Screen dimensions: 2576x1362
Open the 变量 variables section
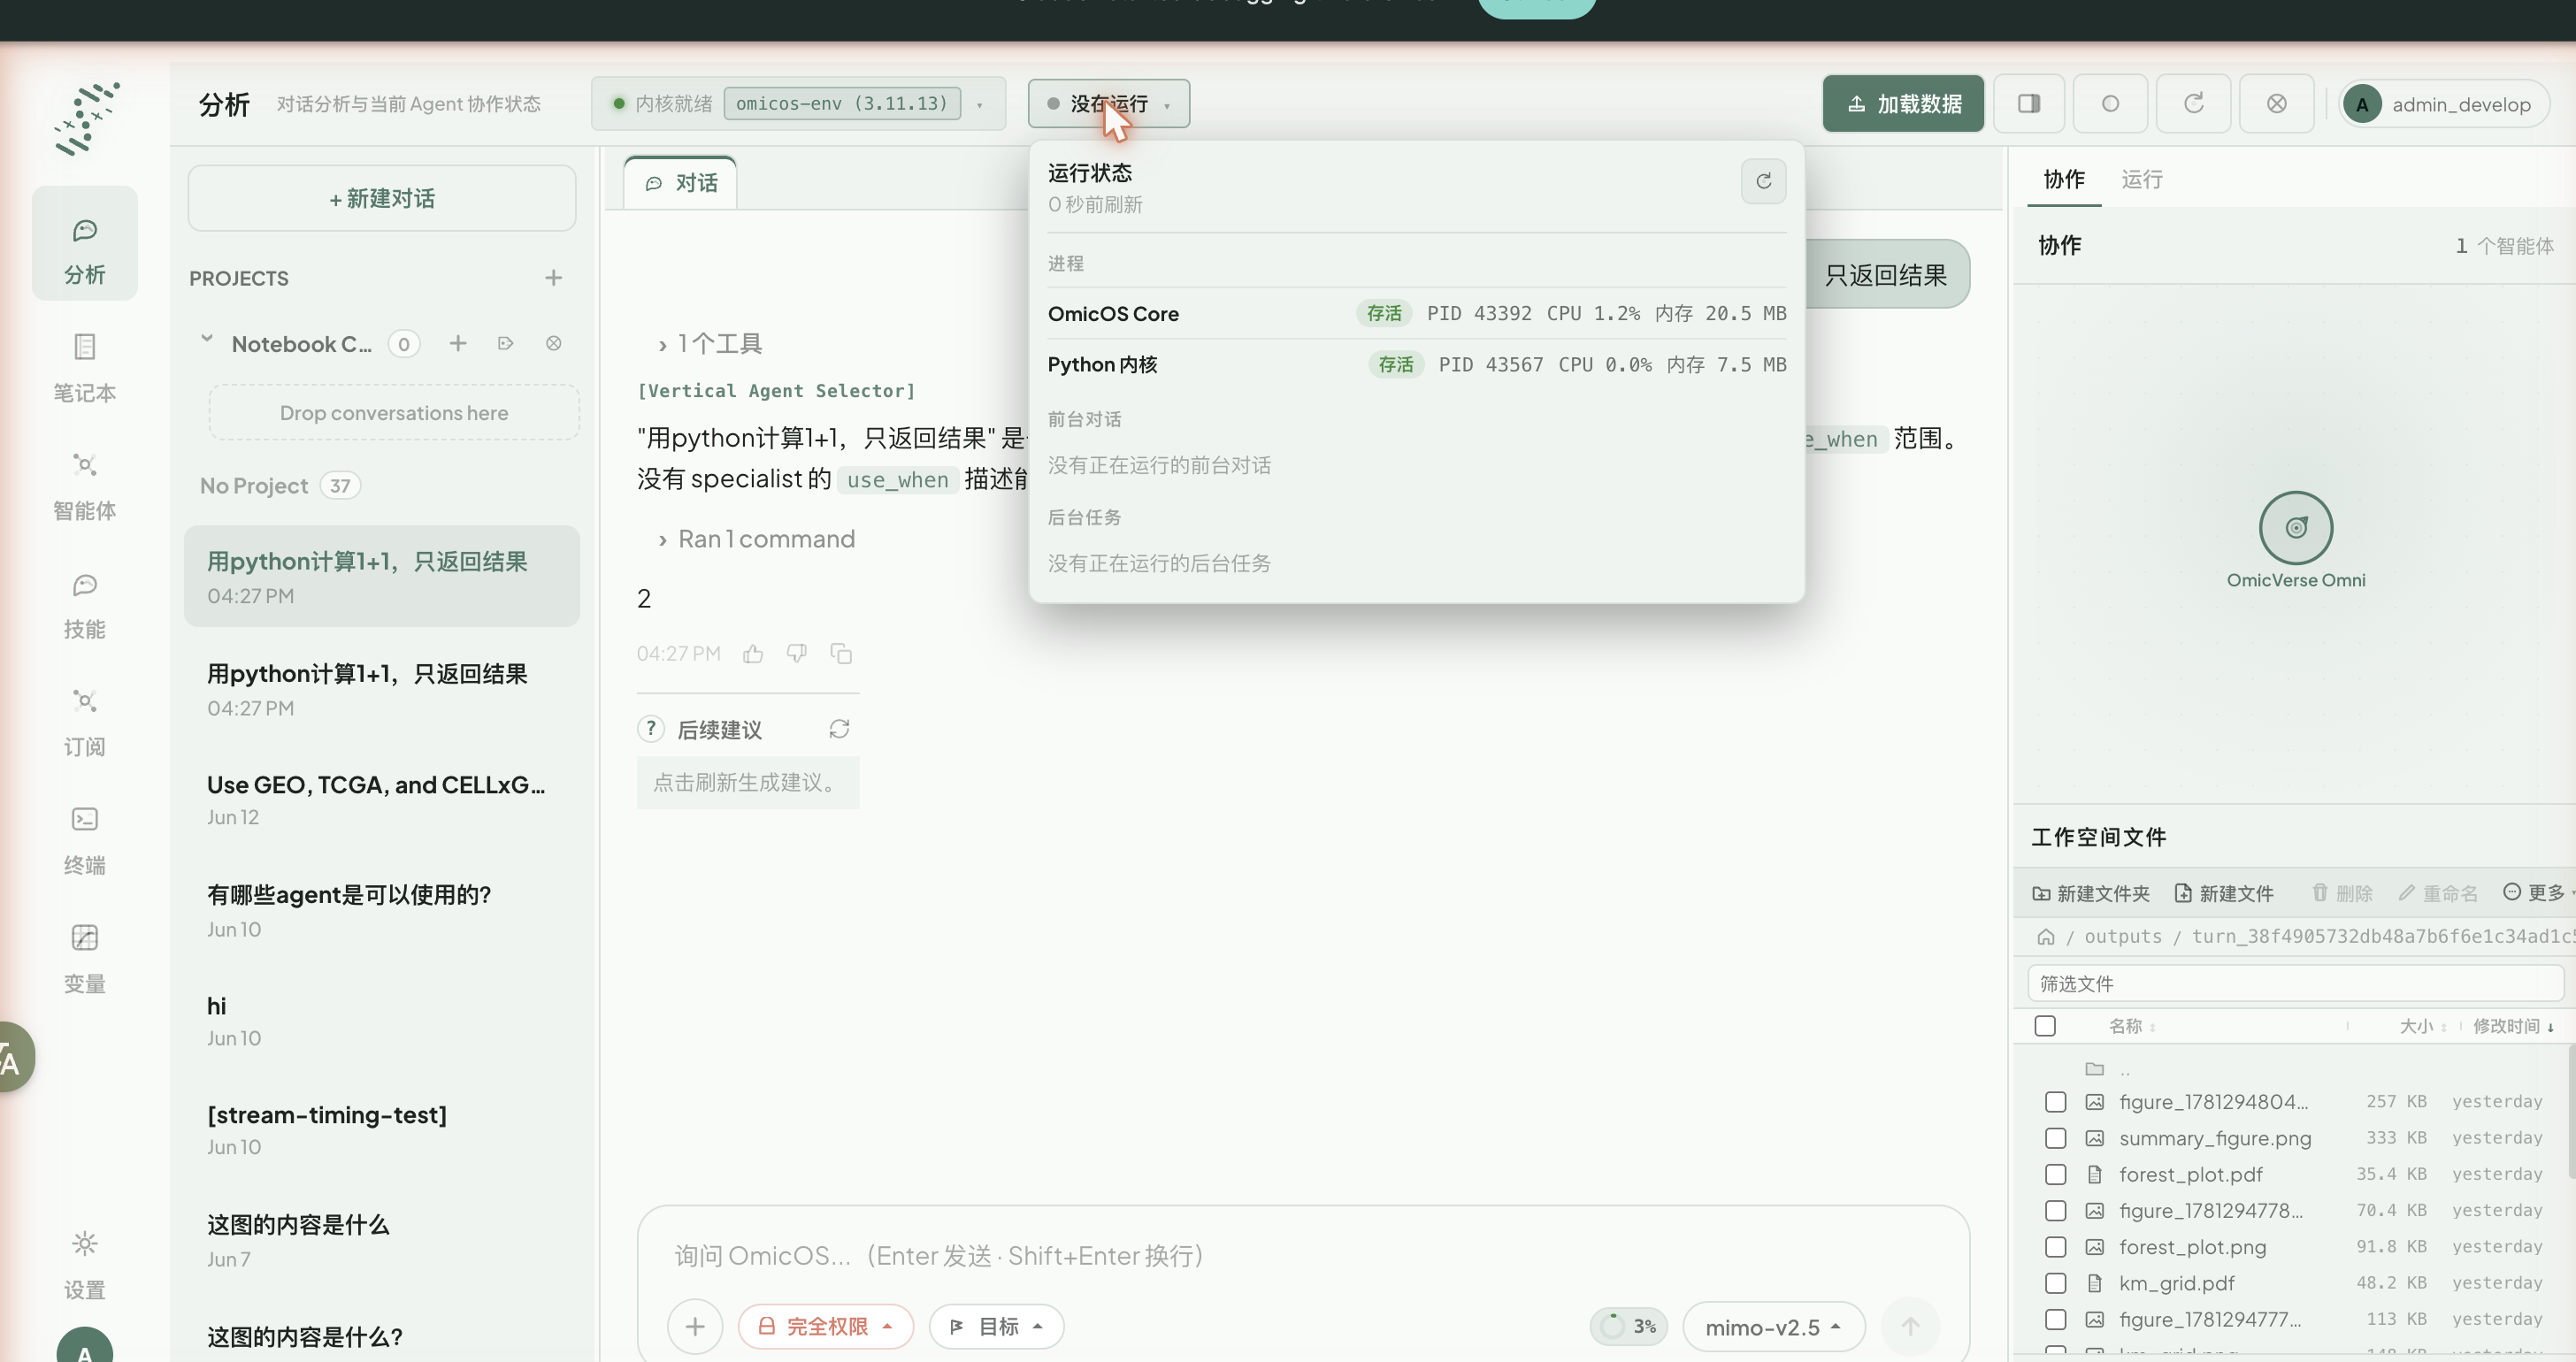85,958
